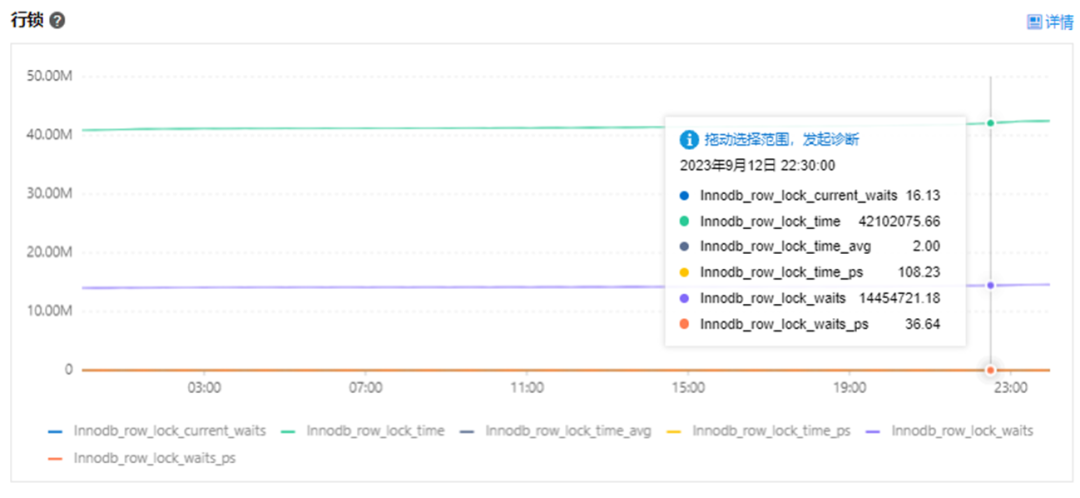This screenshot has width=1080, height=498.
Task: Click the 拖动选择范围，发起诊断 text
Action: 781,140
